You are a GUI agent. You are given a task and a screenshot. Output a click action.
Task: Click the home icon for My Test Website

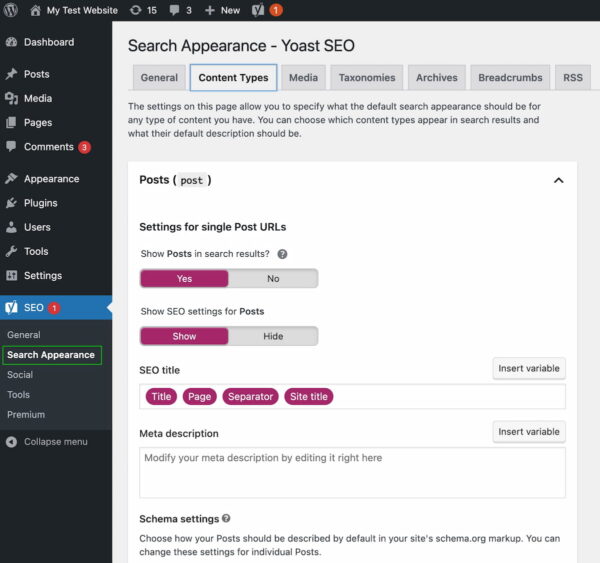36,10
